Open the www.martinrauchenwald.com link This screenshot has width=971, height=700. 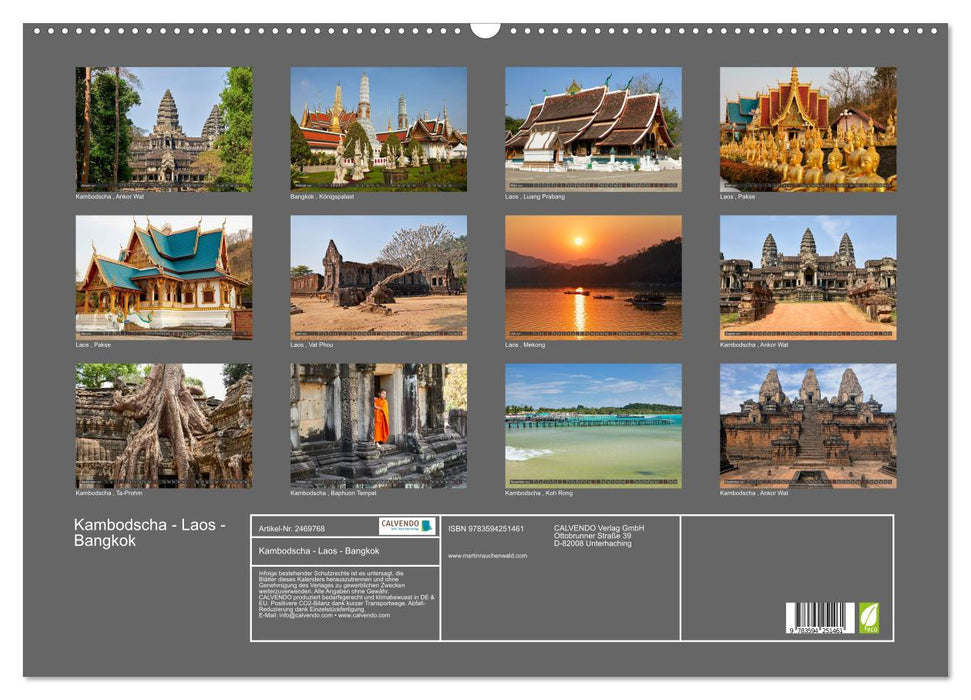click(x=487, y=556)
